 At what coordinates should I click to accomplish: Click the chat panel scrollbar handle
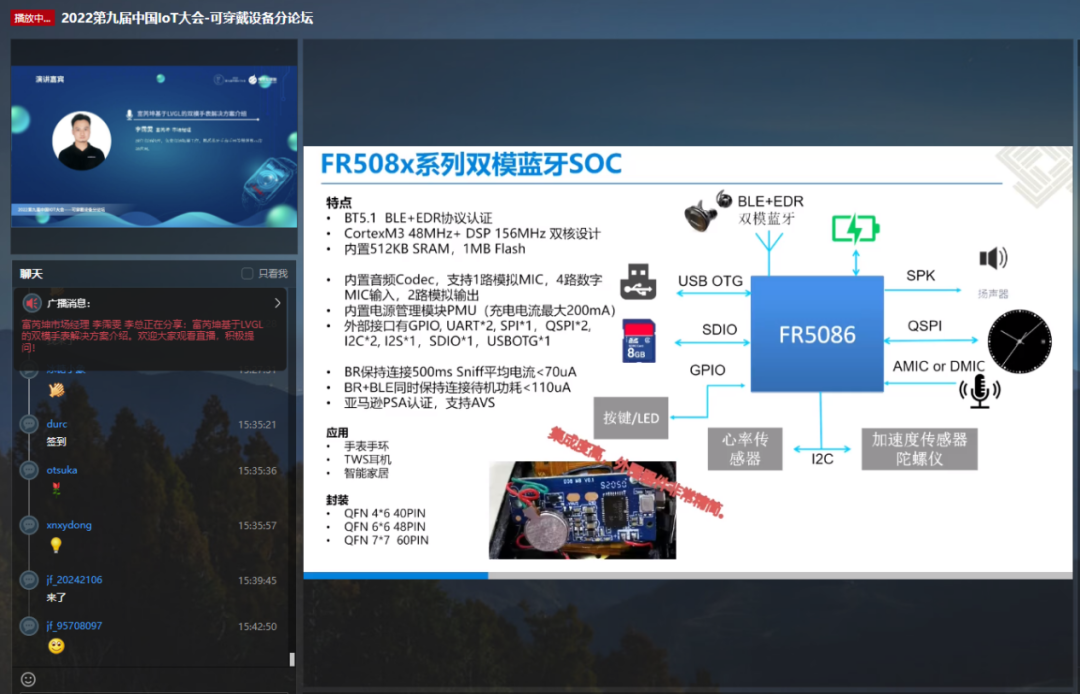pyautogui.click(x=292, y=660)
